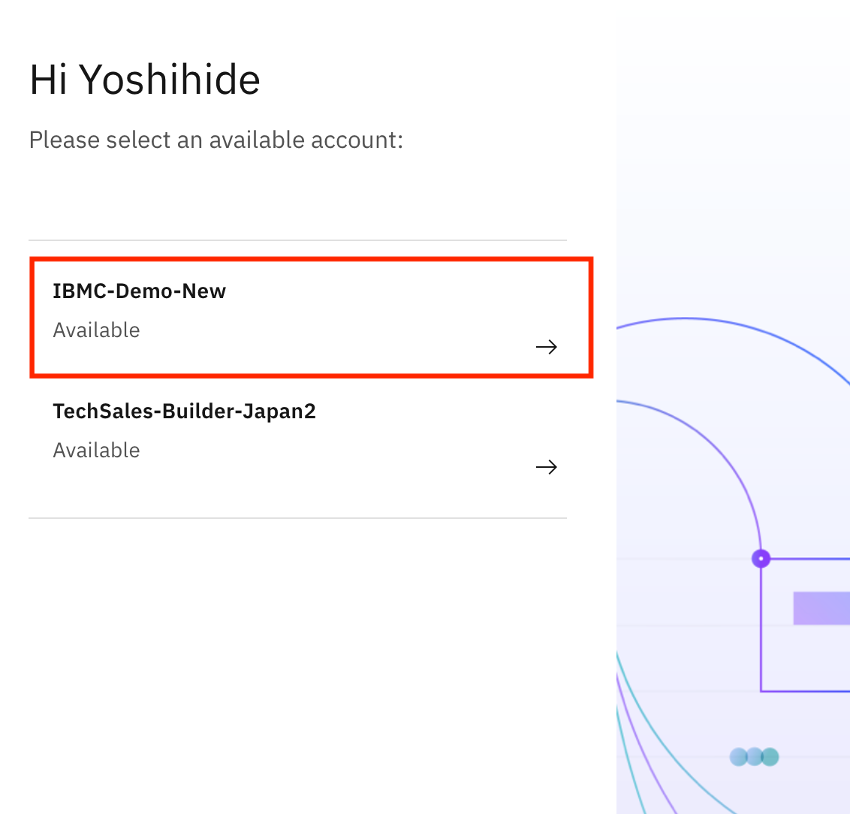Click the word "Yoshihide" in the heading

coord(170,80)
